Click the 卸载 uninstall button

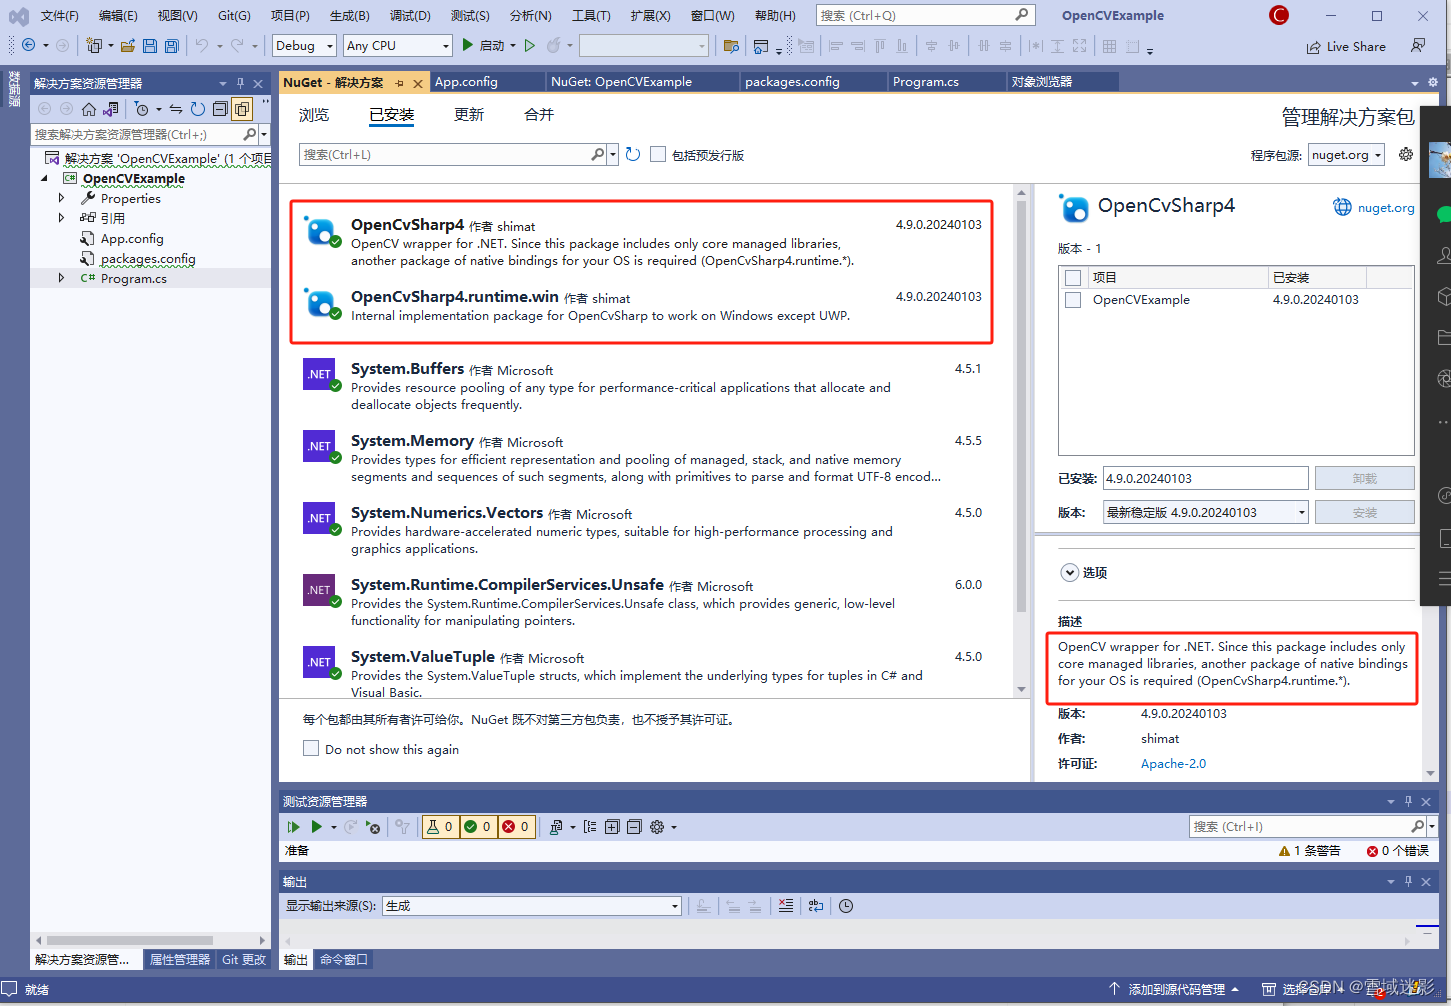click(x=1364, y=478)
